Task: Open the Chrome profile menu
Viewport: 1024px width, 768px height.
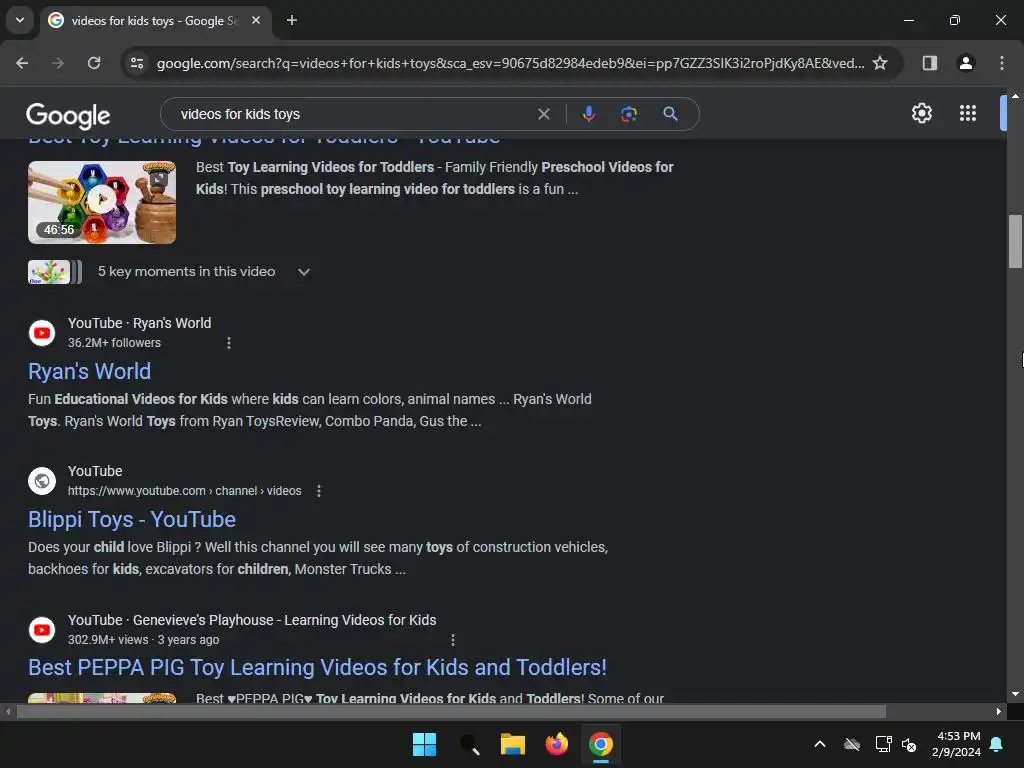Action: (x=966, y=63)
